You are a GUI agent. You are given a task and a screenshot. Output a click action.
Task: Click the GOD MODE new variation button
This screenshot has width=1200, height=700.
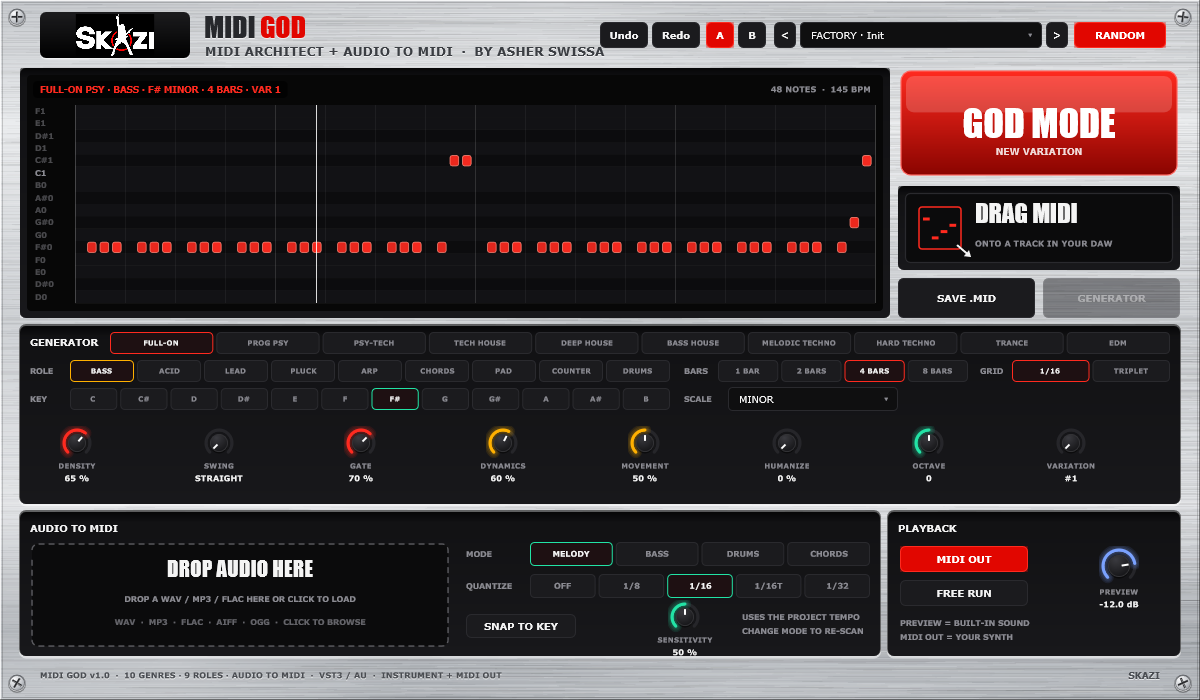click(x=1038, y=124)
